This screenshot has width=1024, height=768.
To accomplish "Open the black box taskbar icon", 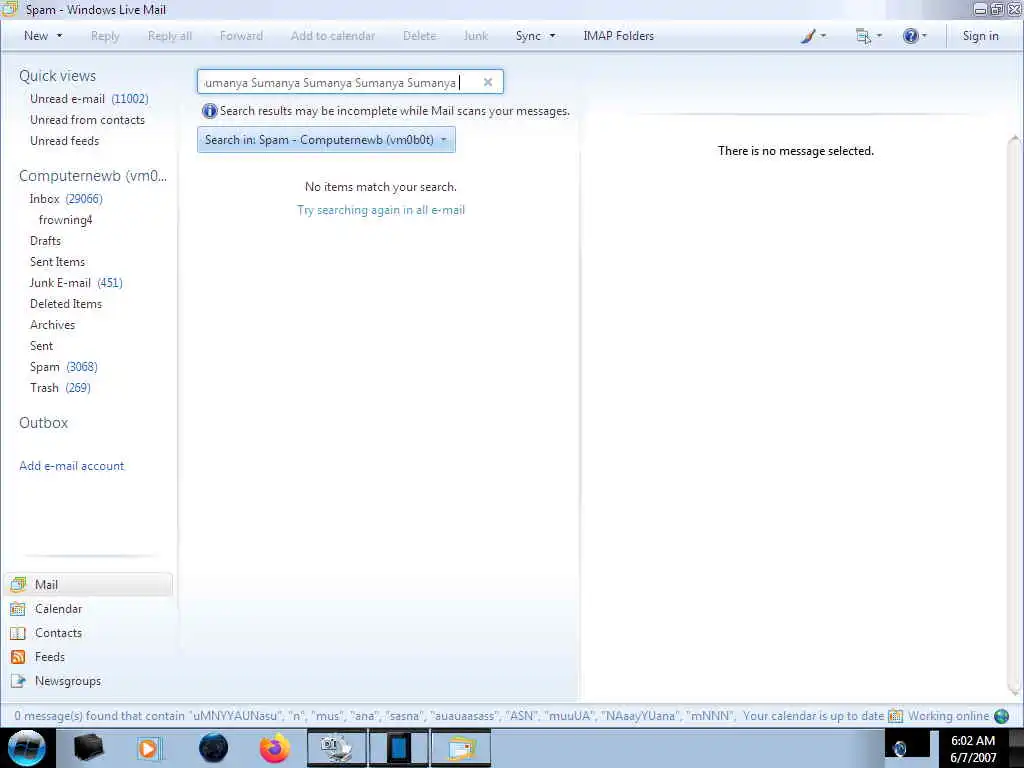I will (x=89, y=748).
